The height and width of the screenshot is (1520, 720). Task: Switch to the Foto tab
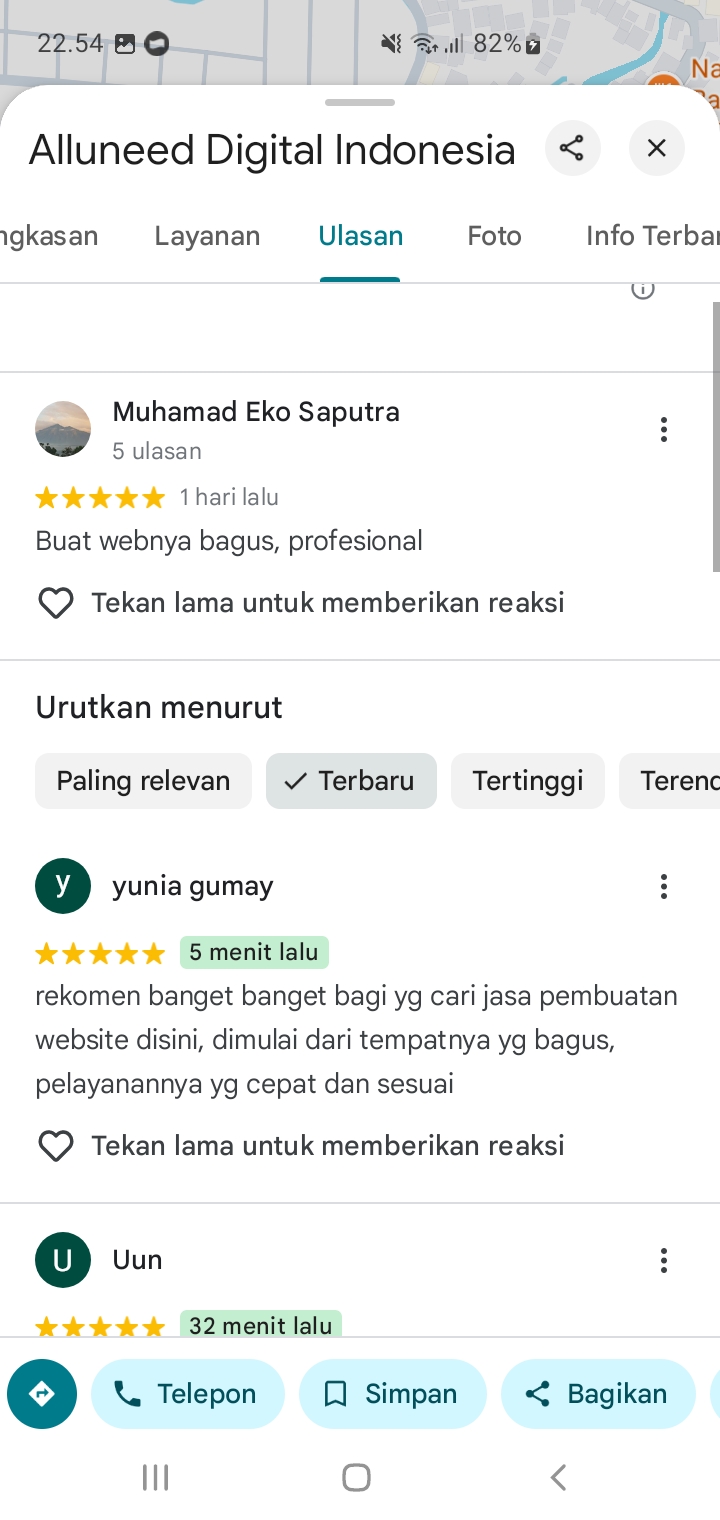[494, 236]
